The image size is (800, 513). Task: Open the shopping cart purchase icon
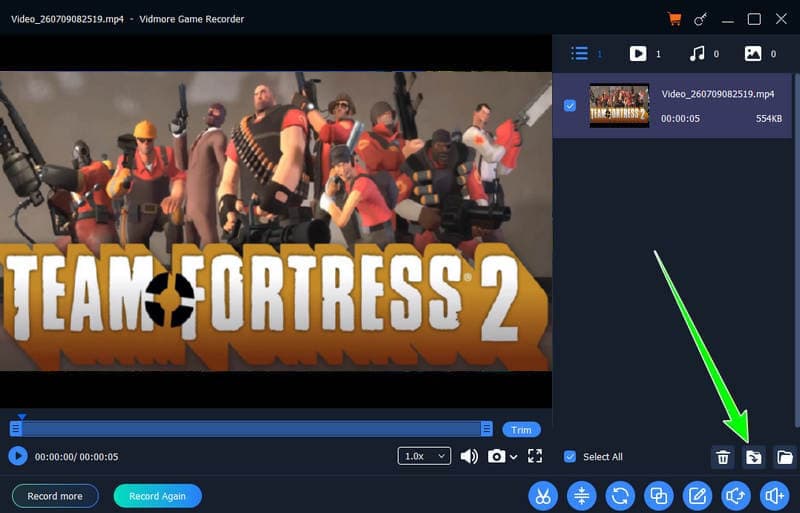click(x=674, y=19)
